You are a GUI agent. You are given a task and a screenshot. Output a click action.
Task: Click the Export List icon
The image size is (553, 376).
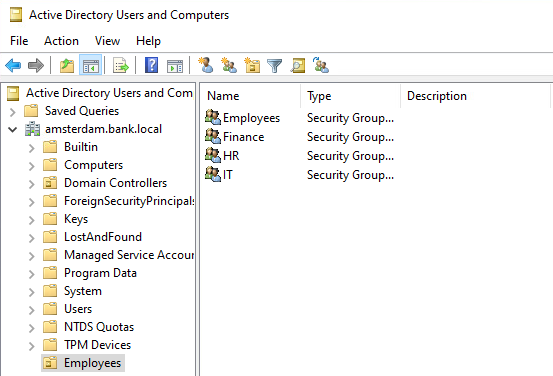121,66
